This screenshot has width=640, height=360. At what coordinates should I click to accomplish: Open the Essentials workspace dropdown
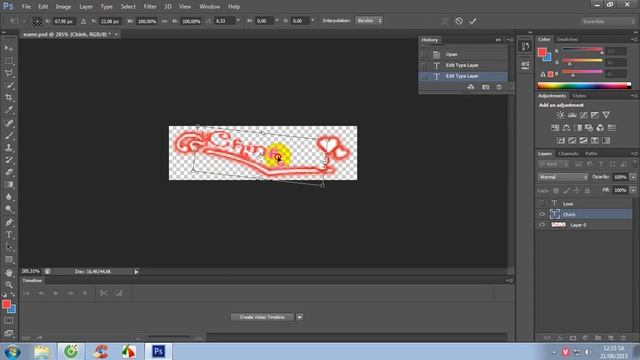(608, 21)
